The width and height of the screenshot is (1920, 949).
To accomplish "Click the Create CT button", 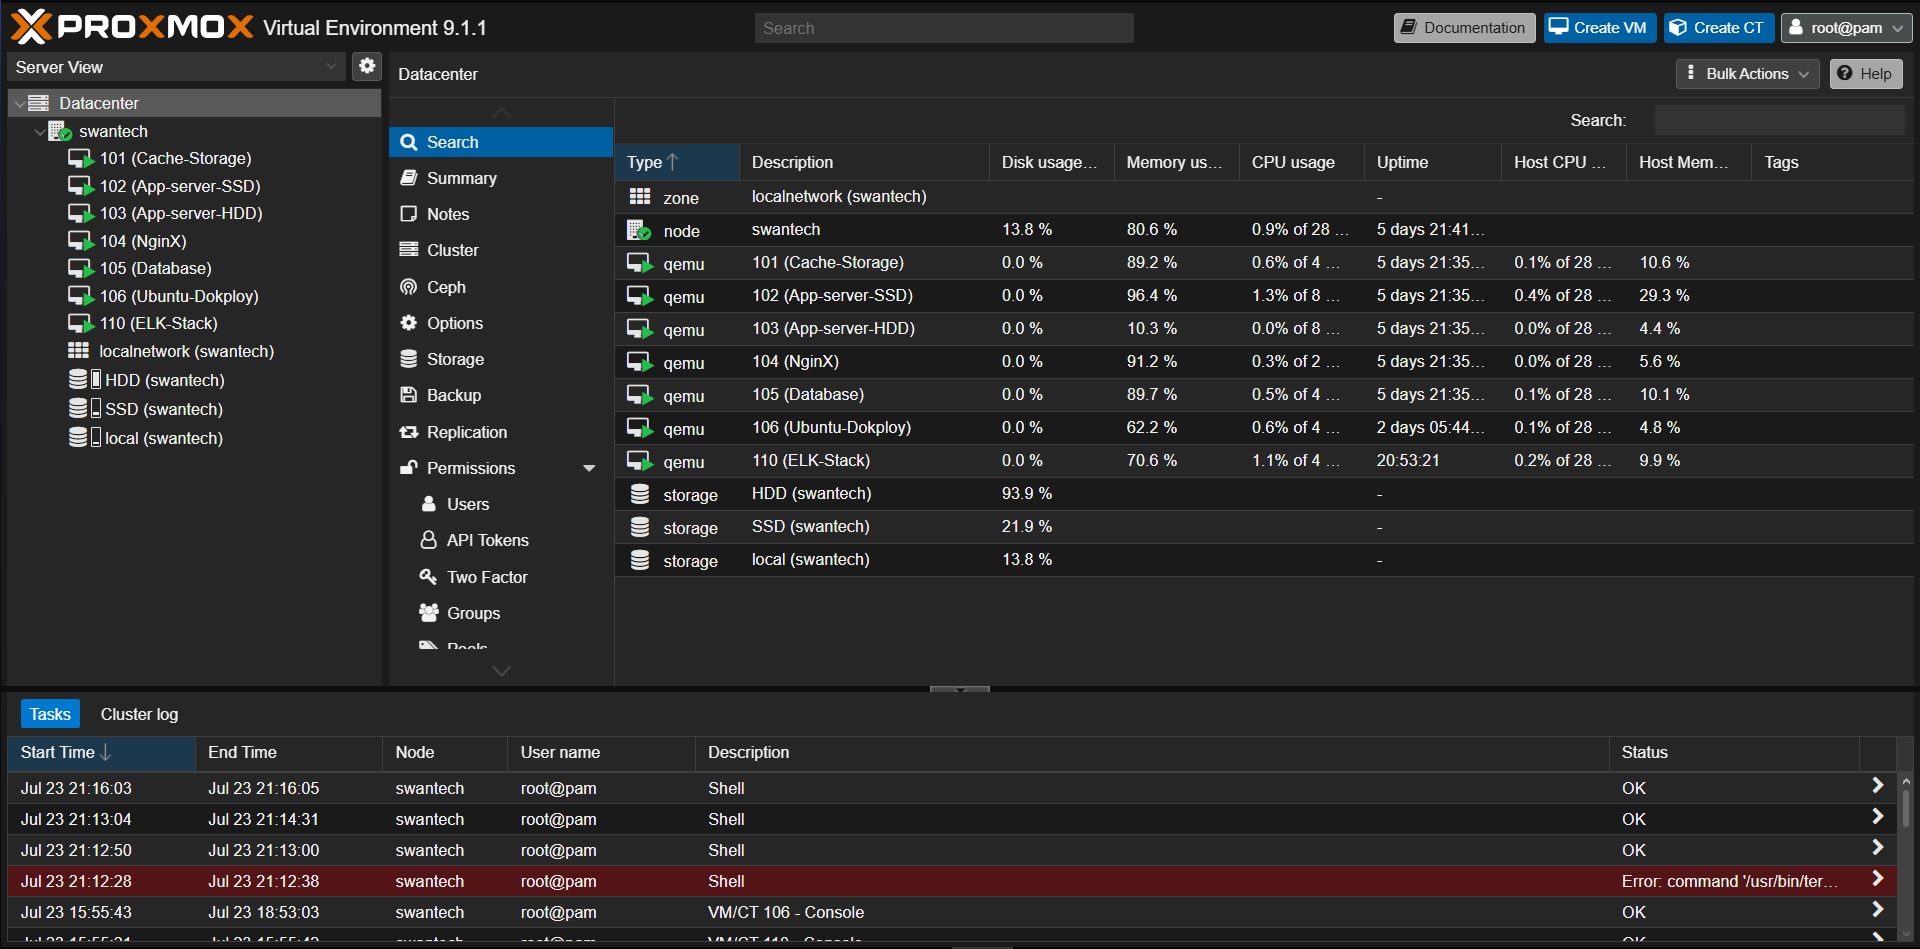I will [x=1718, y=28].
